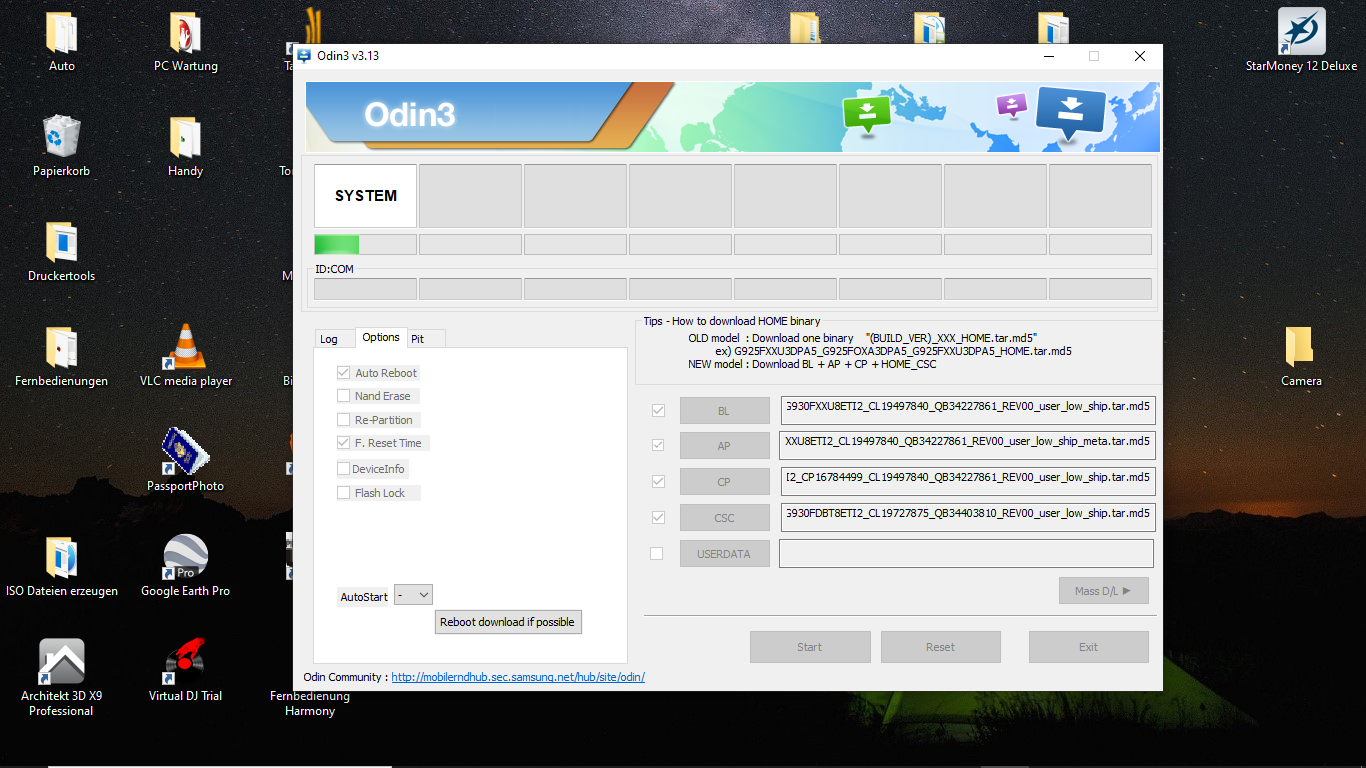The width and height of the screenshot is (1366, 768).
Task: Open the PC Wartung desktop icon
Action: 185,43
